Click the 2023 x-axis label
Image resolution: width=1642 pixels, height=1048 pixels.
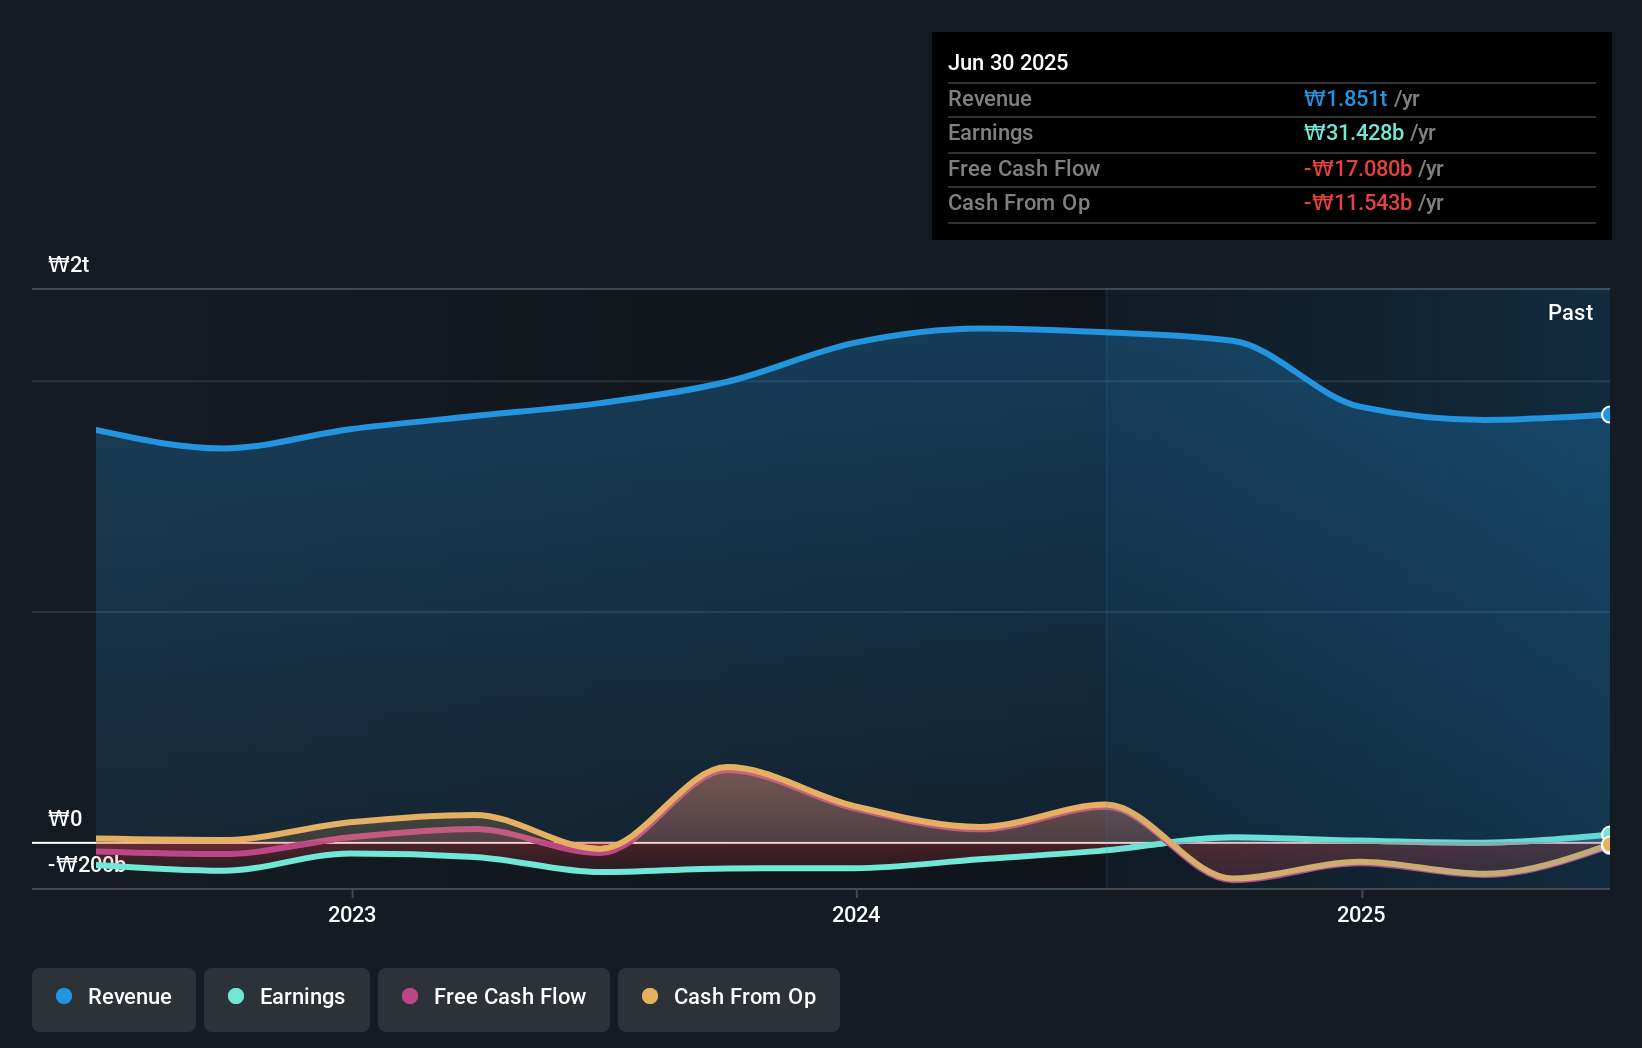352,914
